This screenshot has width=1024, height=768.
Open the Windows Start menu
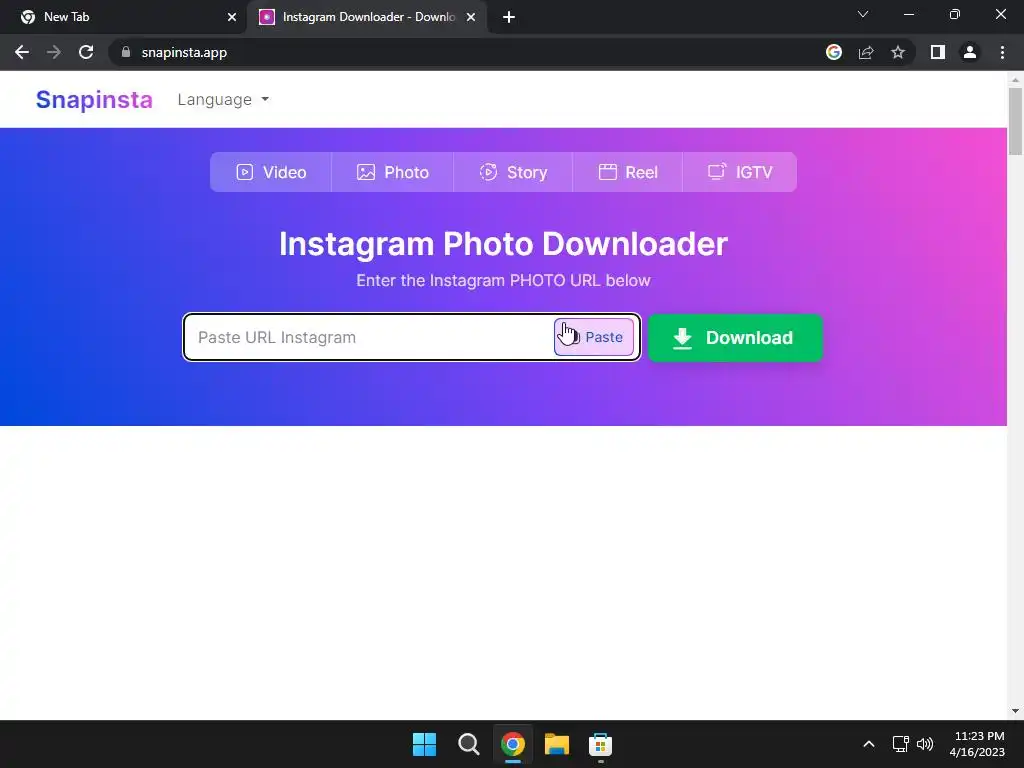(424, 744)
